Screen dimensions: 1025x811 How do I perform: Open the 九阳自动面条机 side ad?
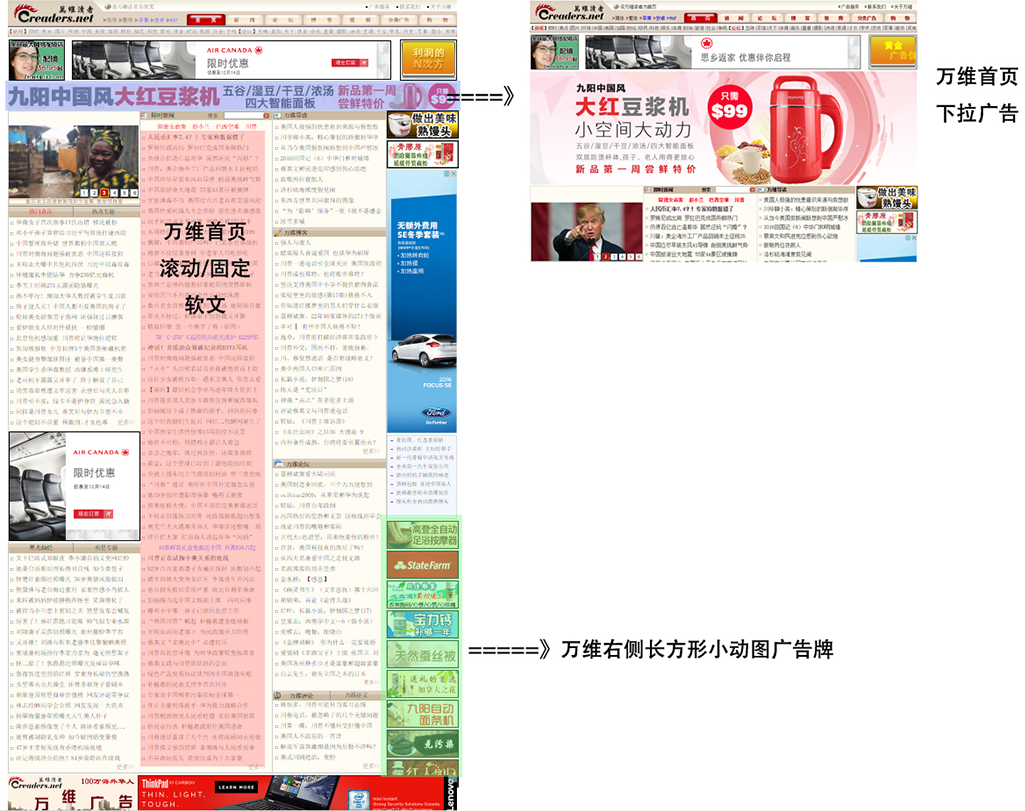(422, 714)
